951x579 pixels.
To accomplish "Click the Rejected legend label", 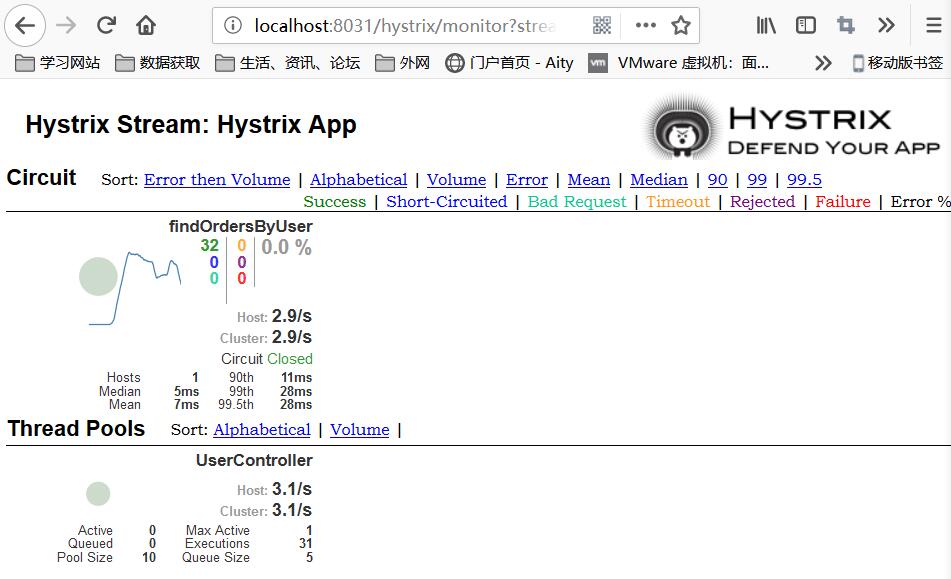I will (x=762, y=202).
